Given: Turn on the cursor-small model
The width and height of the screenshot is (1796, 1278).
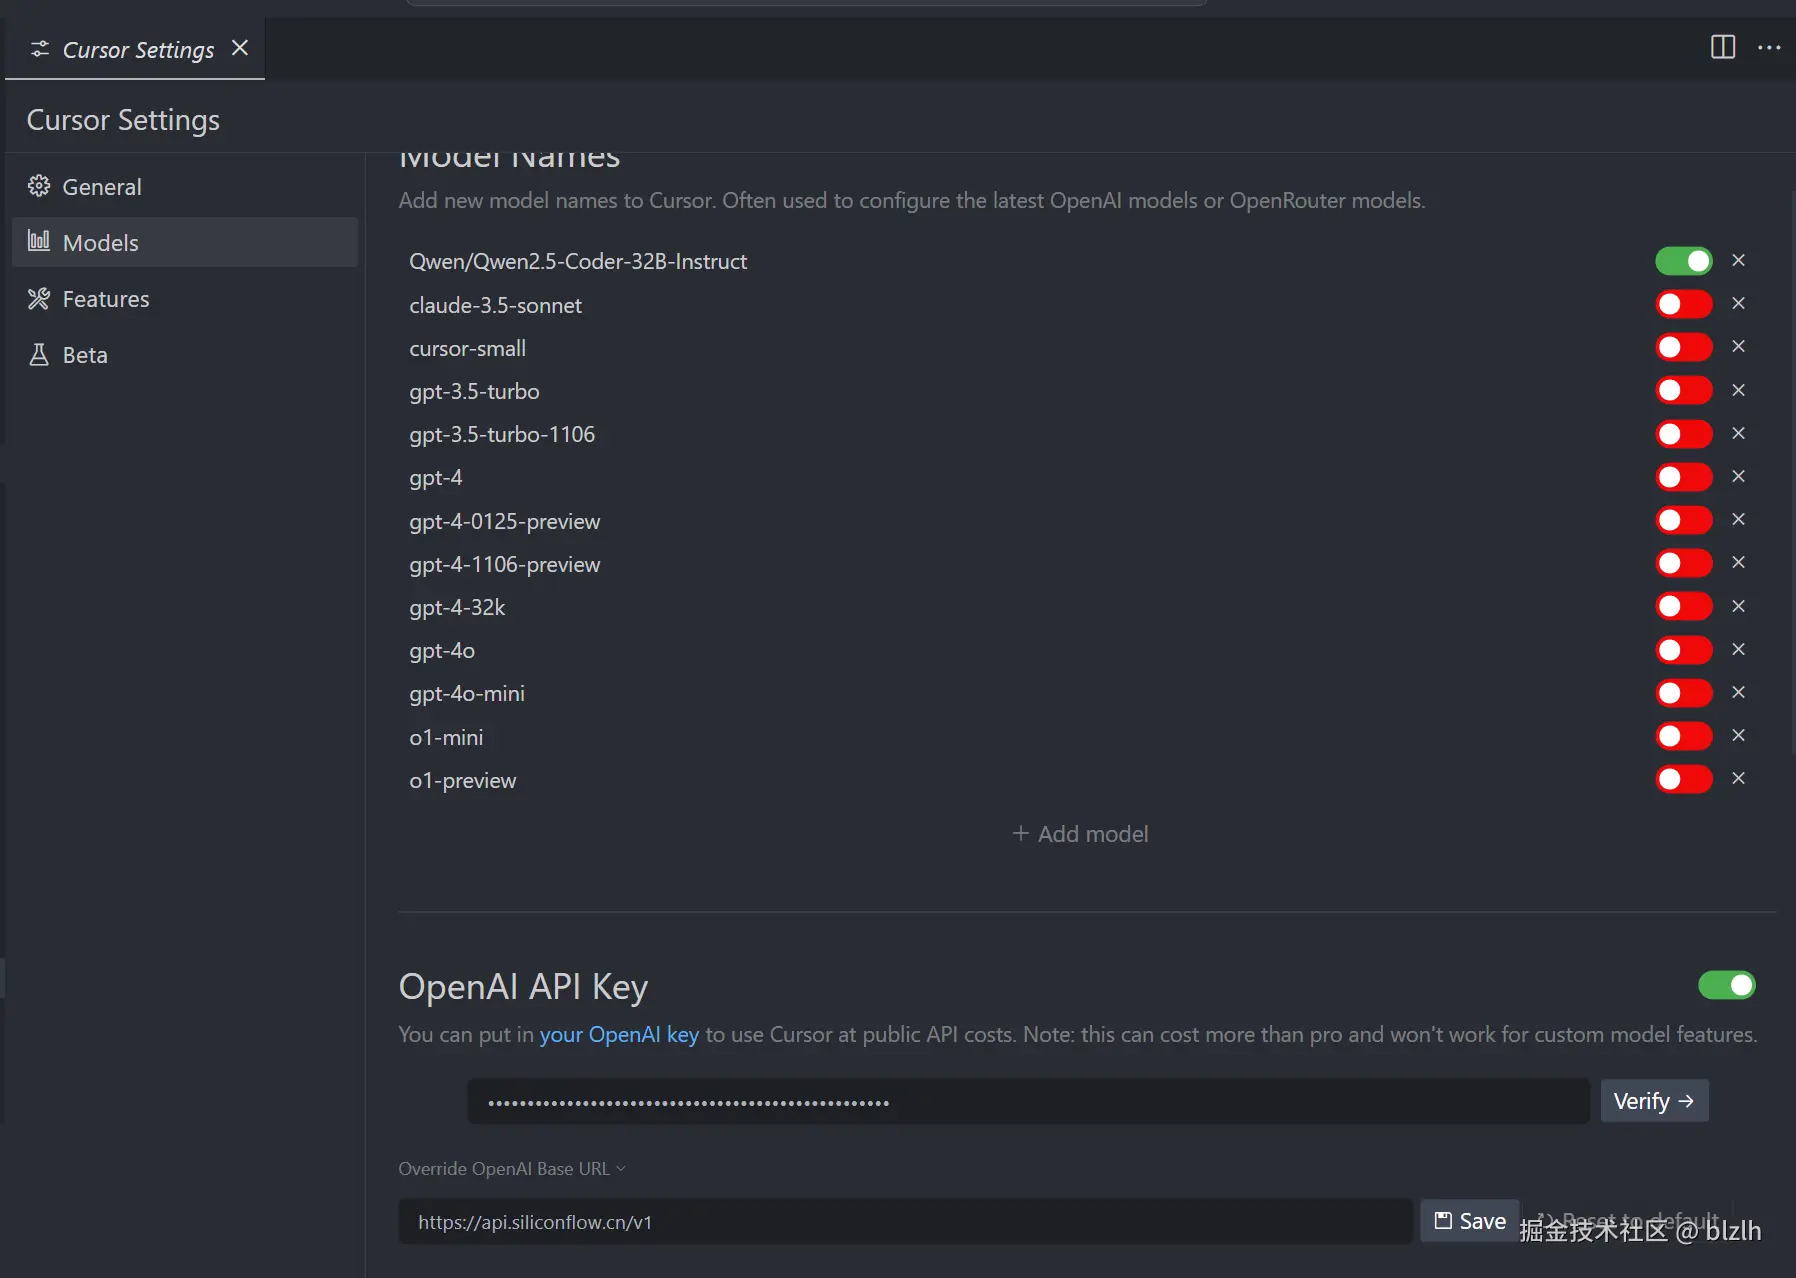Looking at the screenshot, I should click(x=1684, y=347).
